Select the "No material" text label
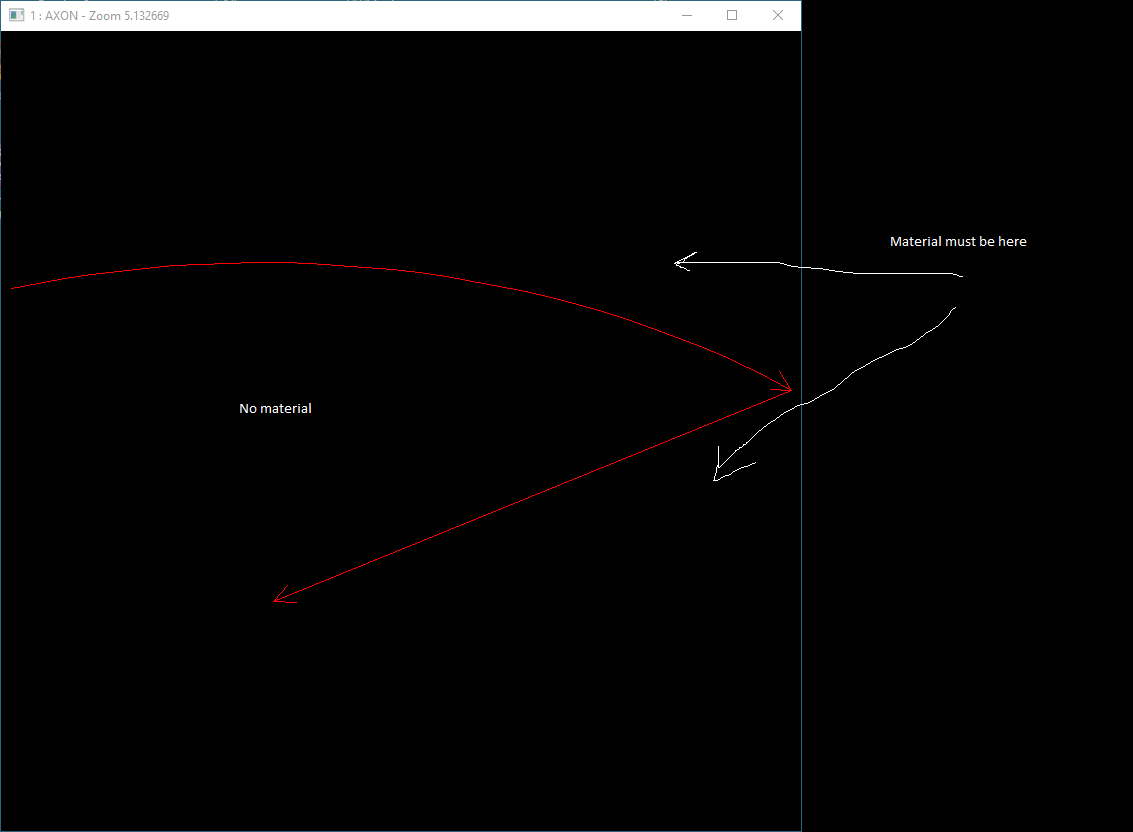The height and width of the screenshot is (832, 1133). pyautogui.click(x=275, y=408)
